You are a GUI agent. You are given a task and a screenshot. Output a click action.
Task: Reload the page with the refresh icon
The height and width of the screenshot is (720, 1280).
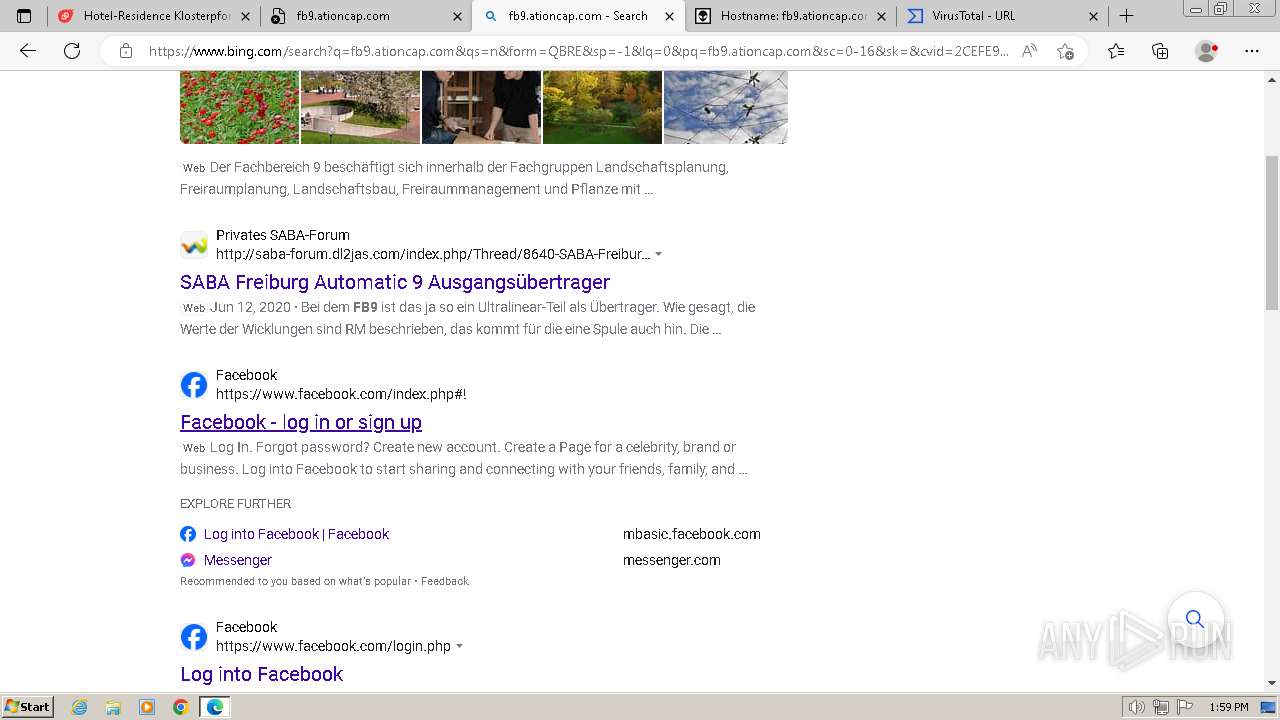tap(72, 51)
